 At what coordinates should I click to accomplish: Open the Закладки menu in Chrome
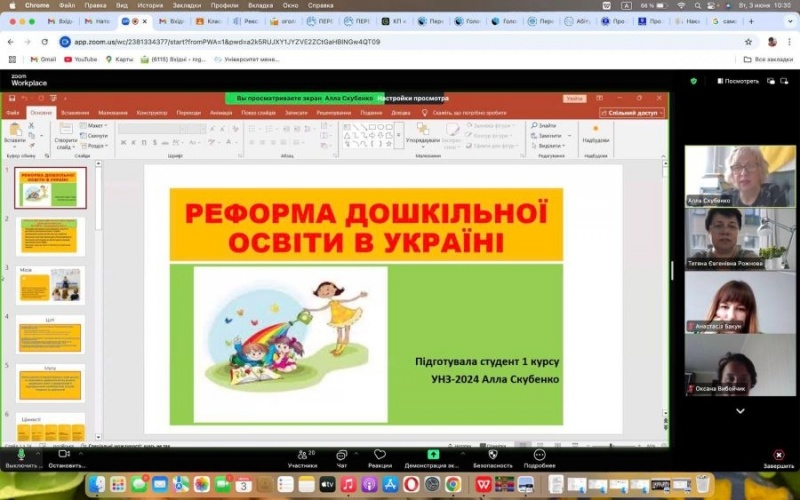[186, 5]
